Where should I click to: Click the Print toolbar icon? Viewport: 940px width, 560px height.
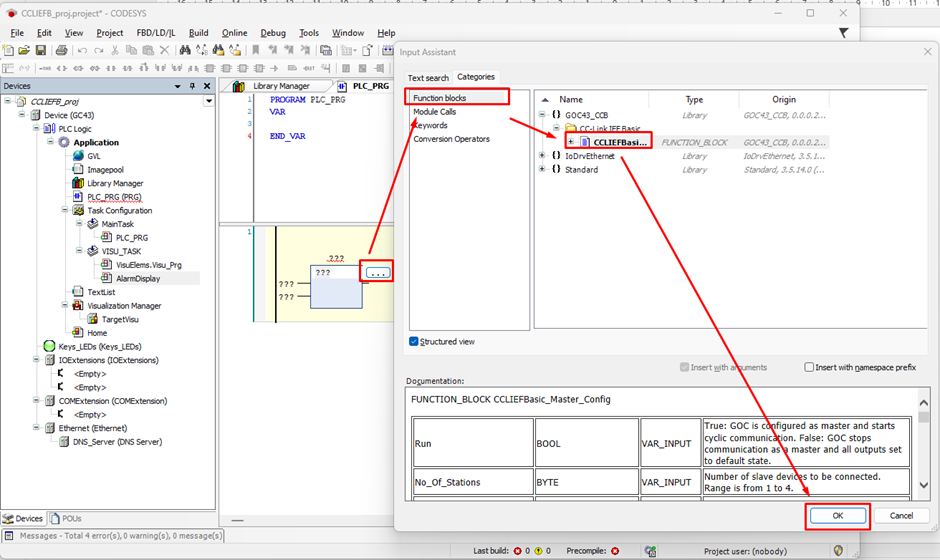61,50
